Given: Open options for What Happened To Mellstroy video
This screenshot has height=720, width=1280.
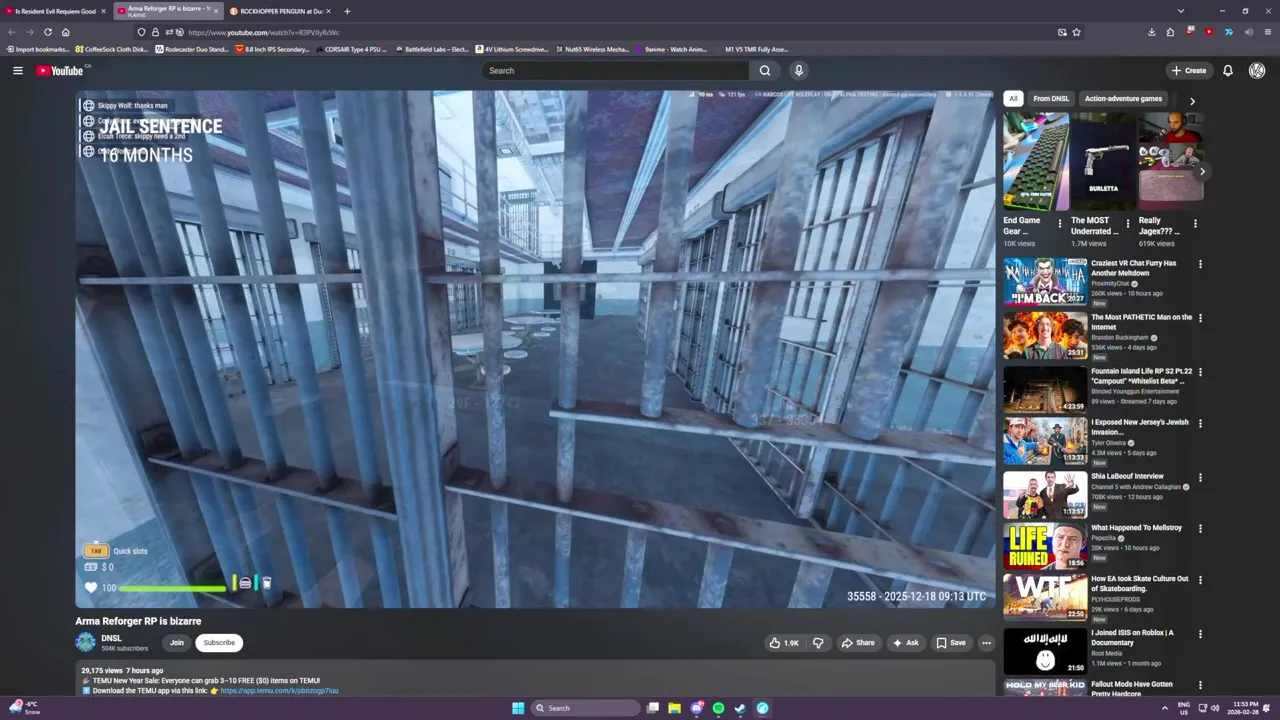Looking at the screenshot, I should [1200, 529].
